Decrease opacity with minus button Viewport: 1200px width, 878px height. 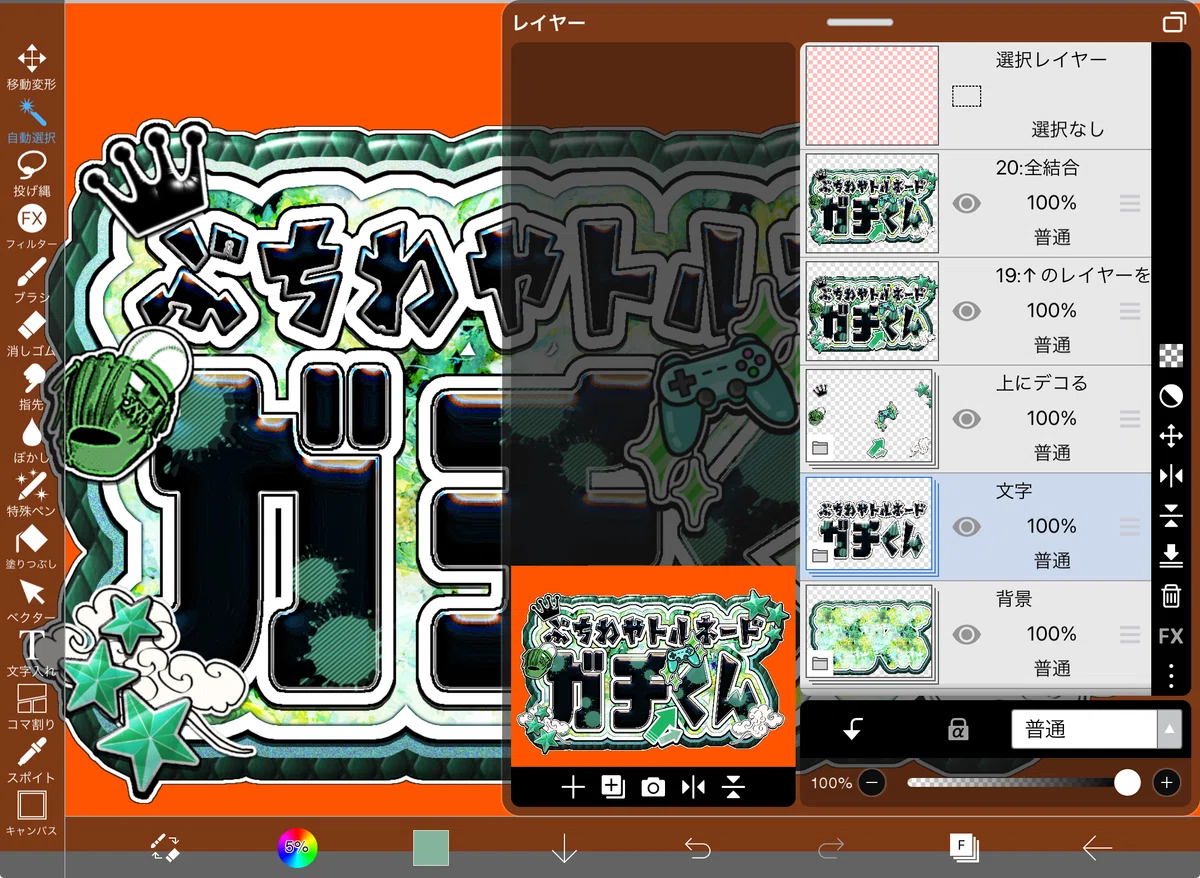(x=872, y=782)
